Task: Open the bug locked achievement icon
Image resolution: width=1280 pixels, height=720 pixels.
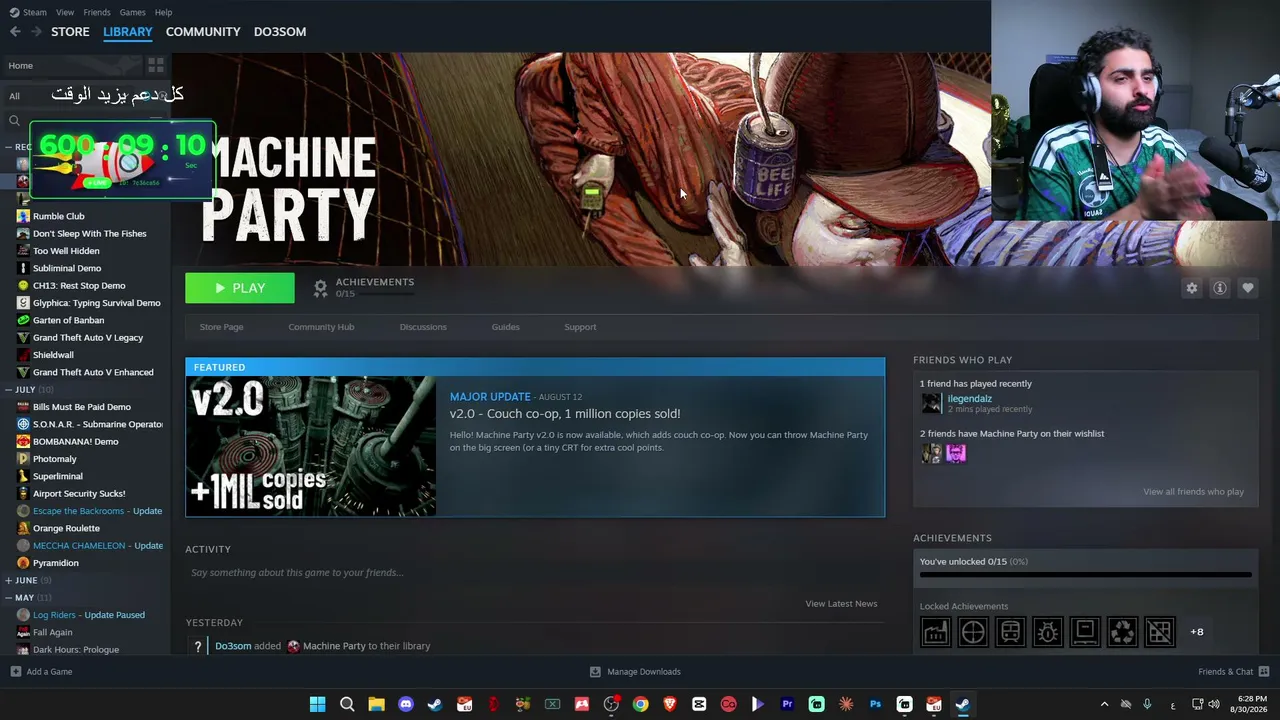Action: point(1047,632)
